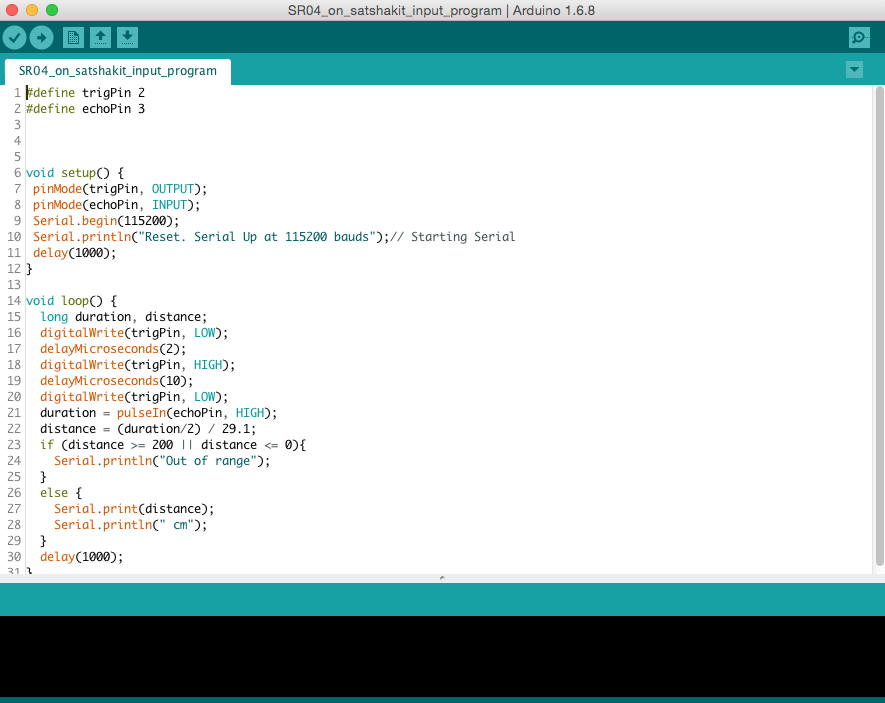
Task: Open a sketch with the up-arrow icon
Action: click(x=100, y=38)
